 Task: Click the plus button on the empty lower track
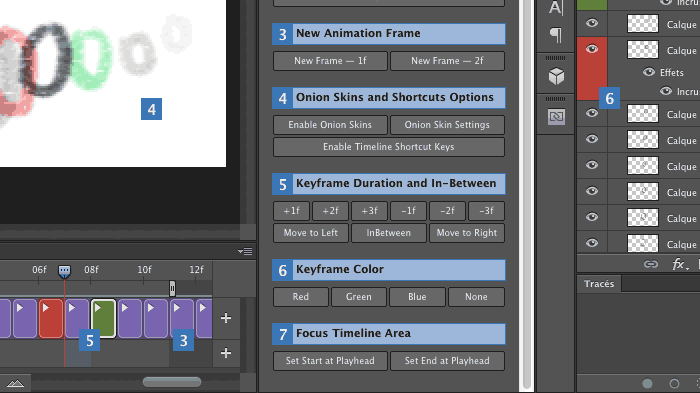click(226, 353)
